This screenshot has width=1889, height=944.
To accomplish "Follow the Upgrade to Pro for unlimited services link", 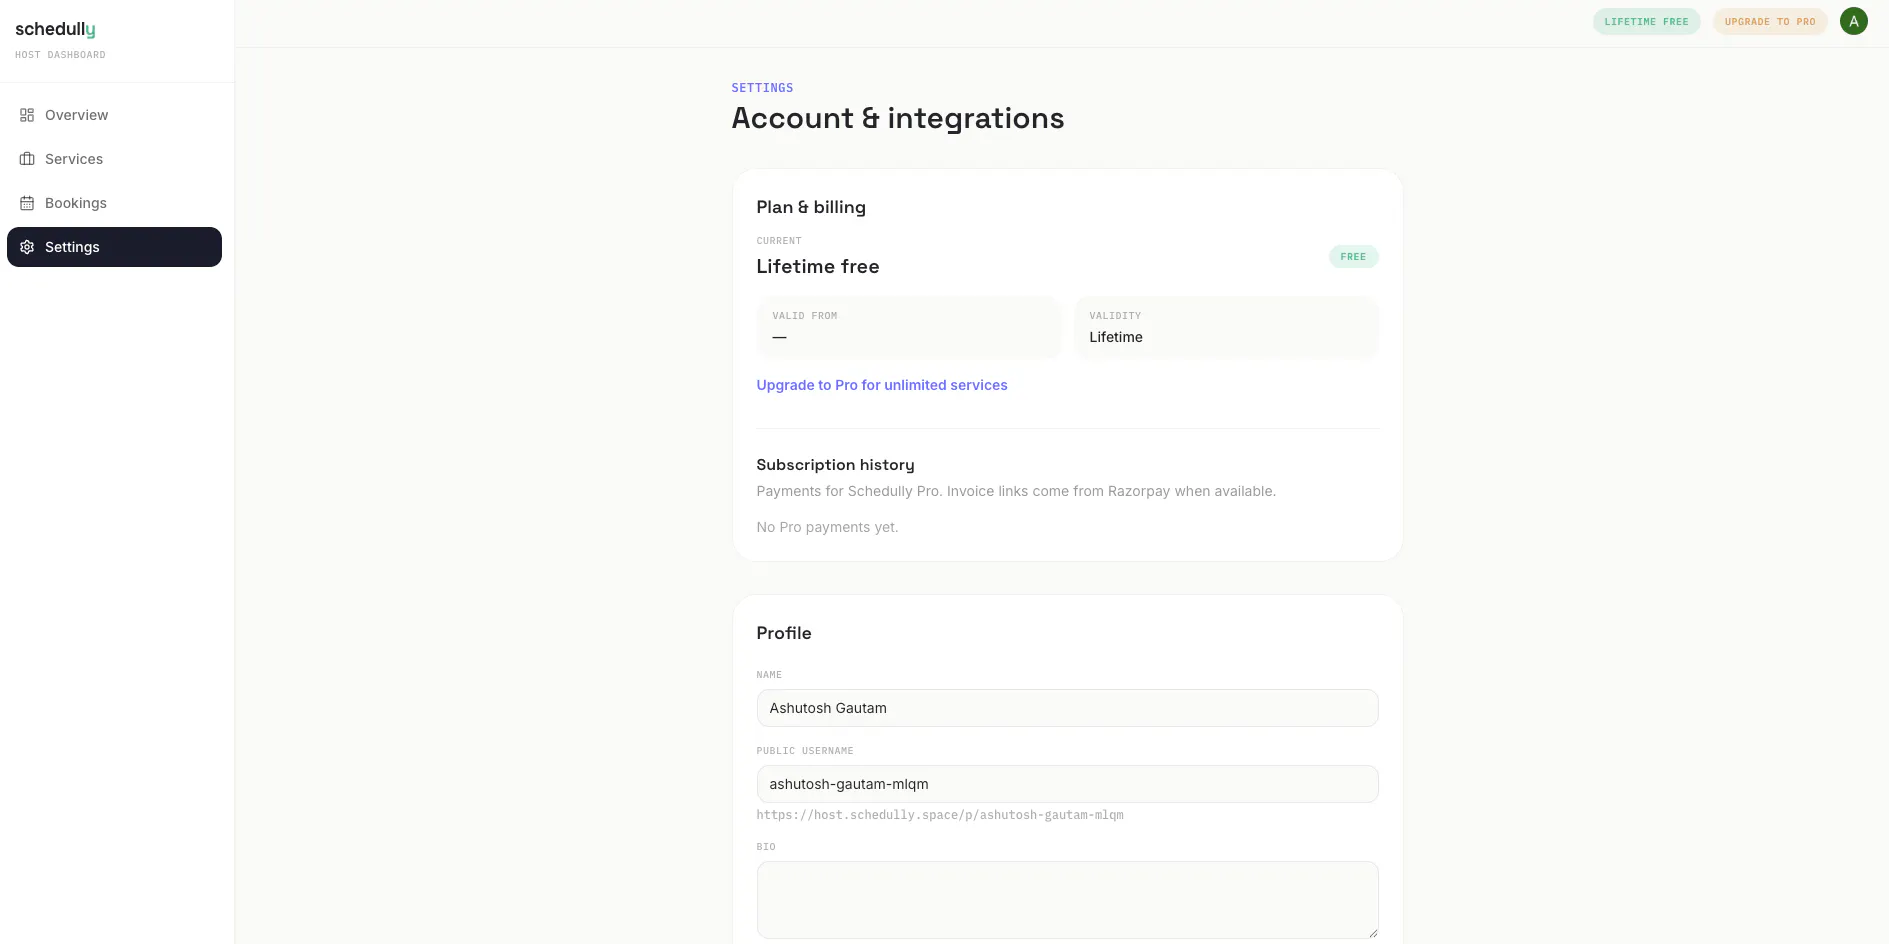I will [x=881, y=385].
